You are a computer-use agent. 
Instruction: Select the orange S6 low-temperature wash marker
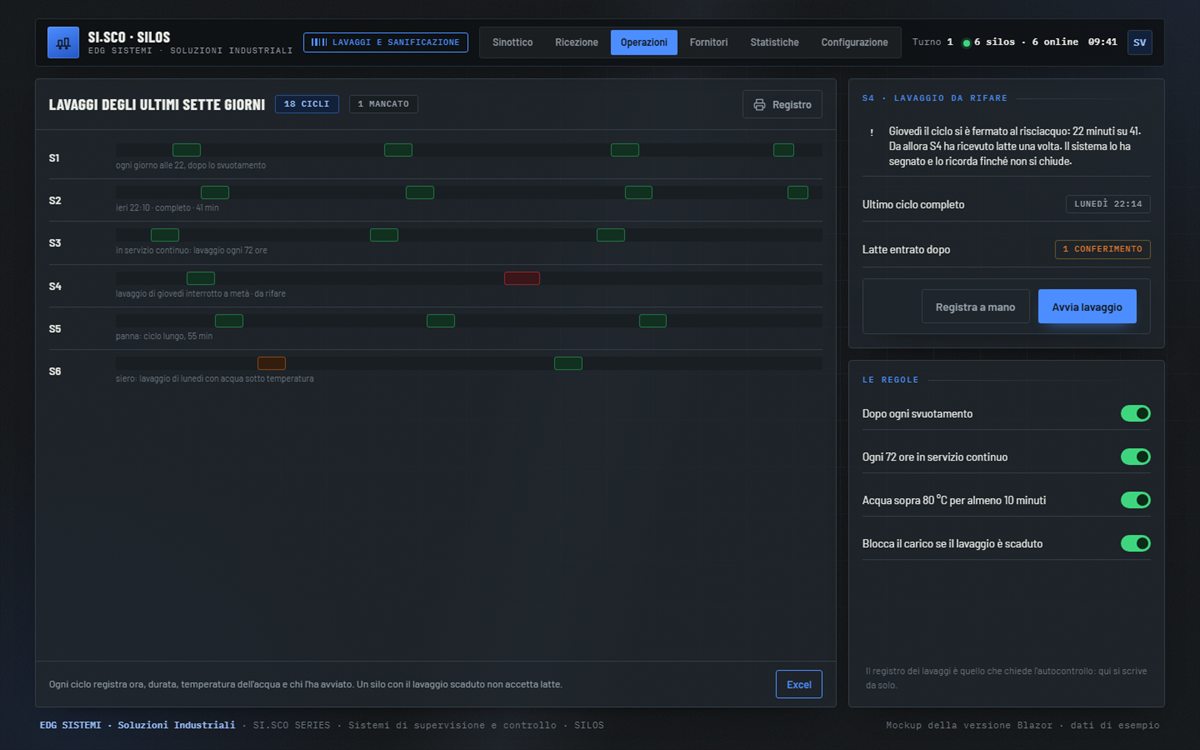271,363
